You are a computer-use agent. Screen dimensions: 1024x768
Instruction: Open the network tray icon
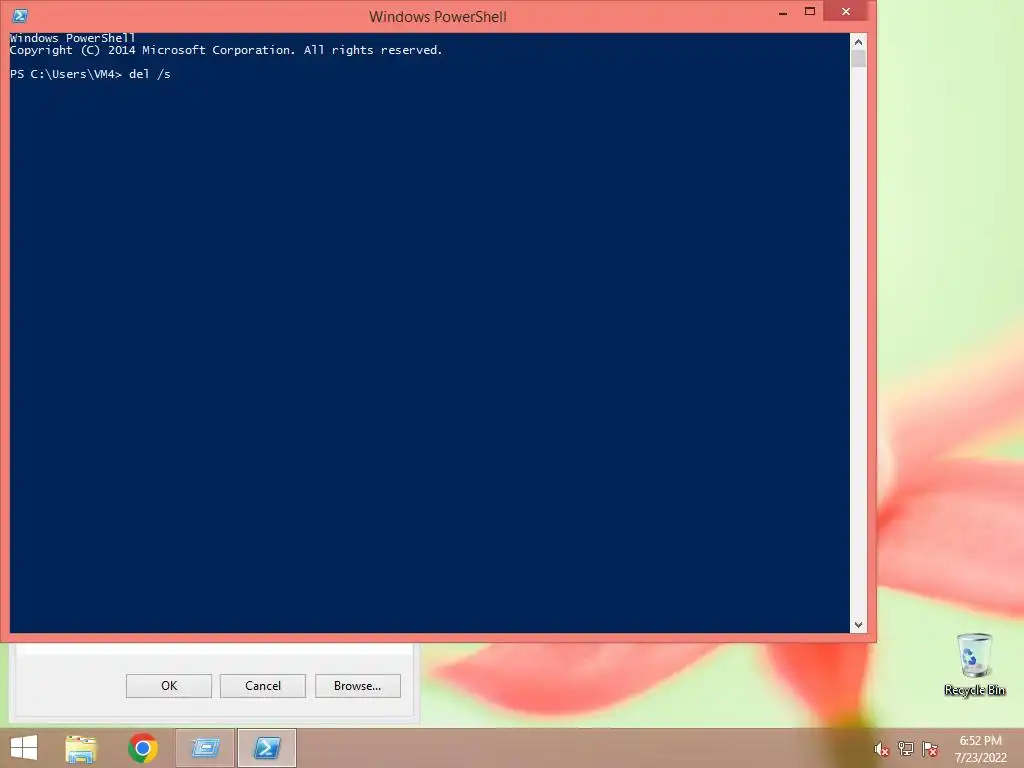pyautogui.click(x=906, y=748)
